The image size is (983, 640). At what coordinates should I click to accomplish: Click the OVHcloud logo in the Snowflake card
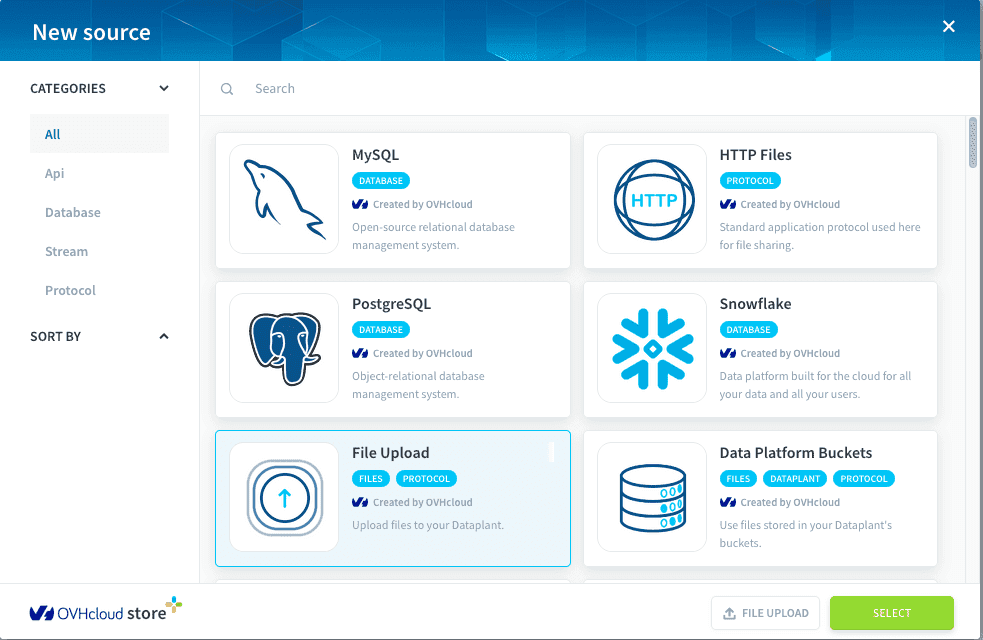pyautogui.click(x=728, y=354)
